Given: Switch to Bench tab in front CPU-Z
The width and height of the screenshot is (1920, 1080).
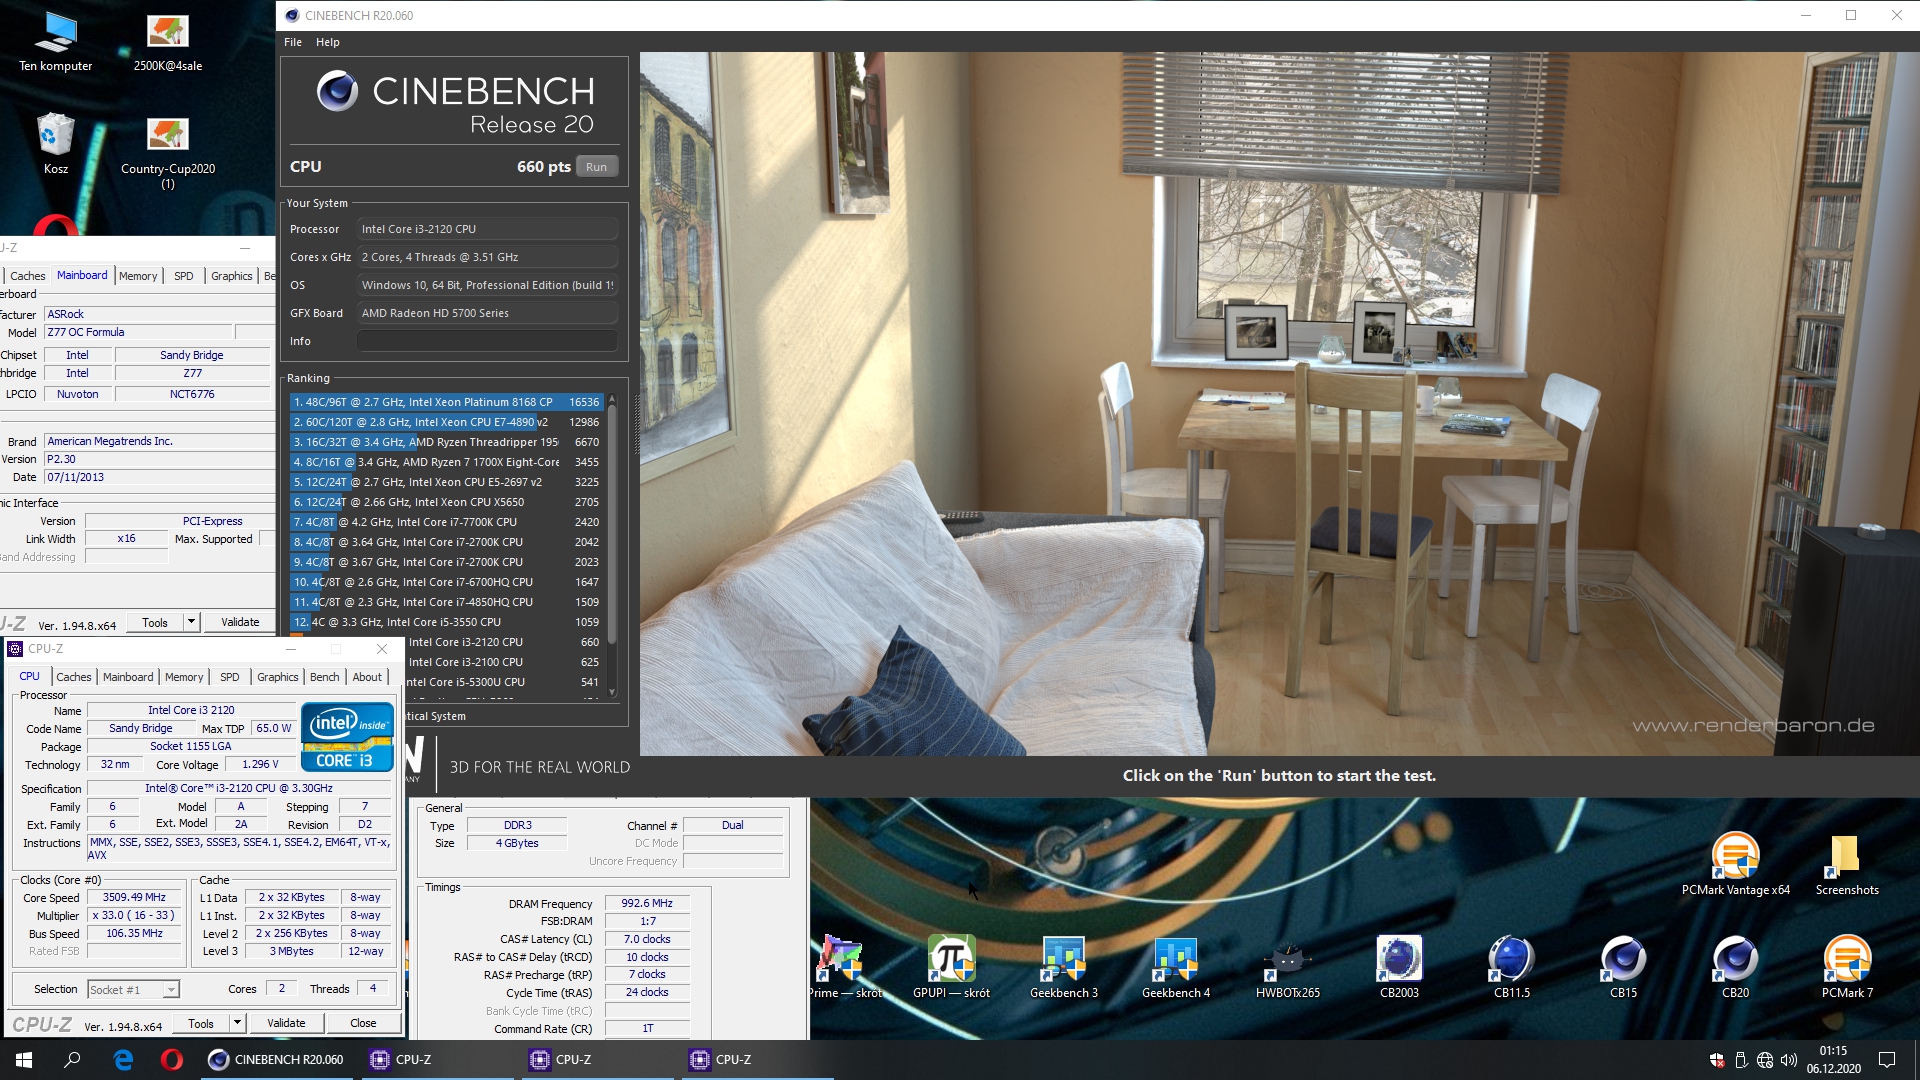Looking at the screenshot, I should (x=324, y=677).
